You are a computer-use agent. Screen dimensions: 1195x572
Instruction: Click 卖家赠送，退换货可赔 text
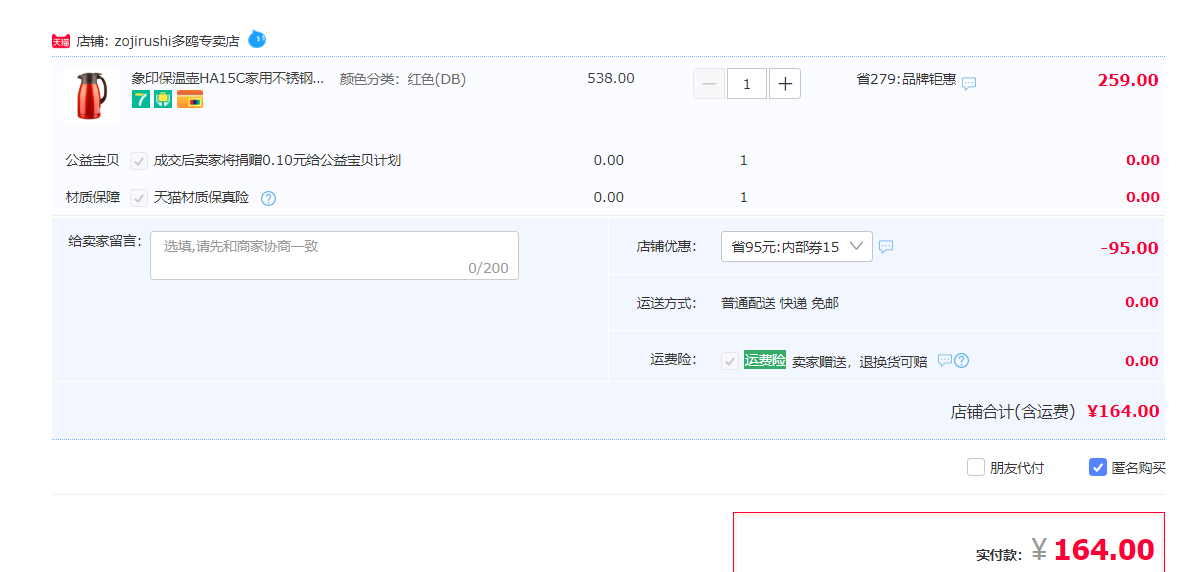click(x=860, y=362)
